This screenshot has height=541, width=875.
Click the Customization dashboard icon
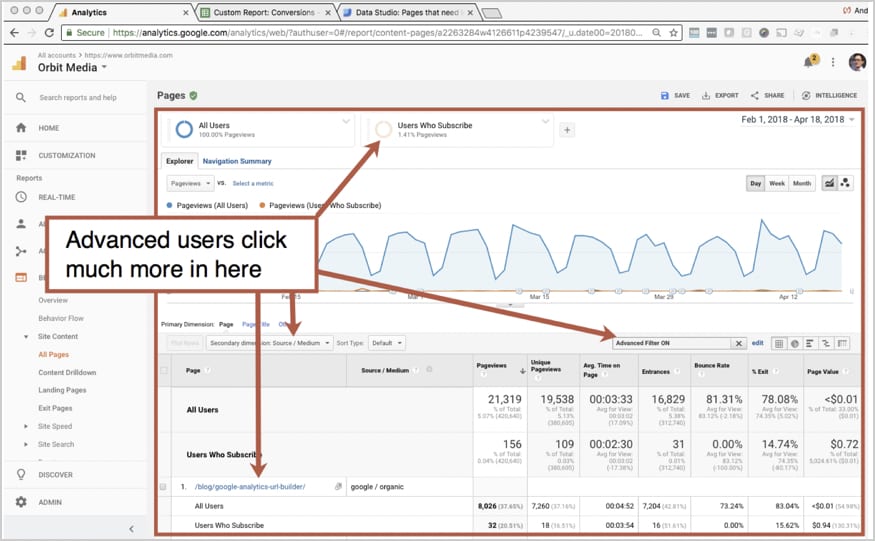tap(21, 155)
